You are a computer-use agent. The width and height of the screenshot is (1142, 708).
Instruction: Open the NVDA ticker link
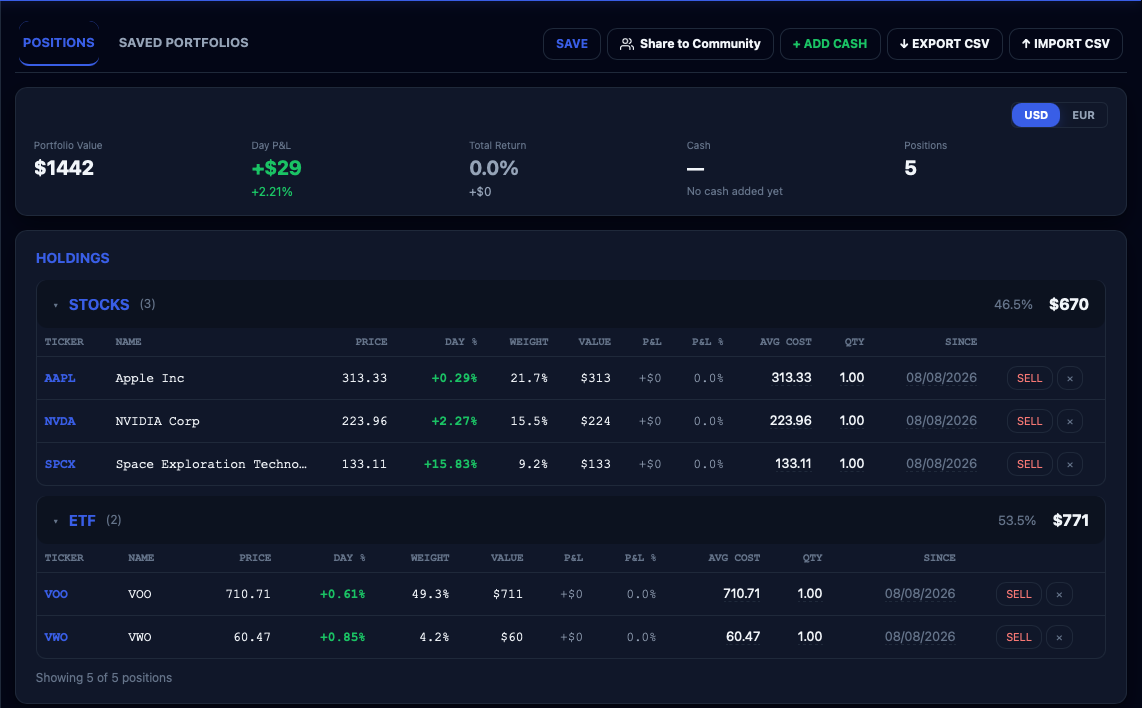60,421
